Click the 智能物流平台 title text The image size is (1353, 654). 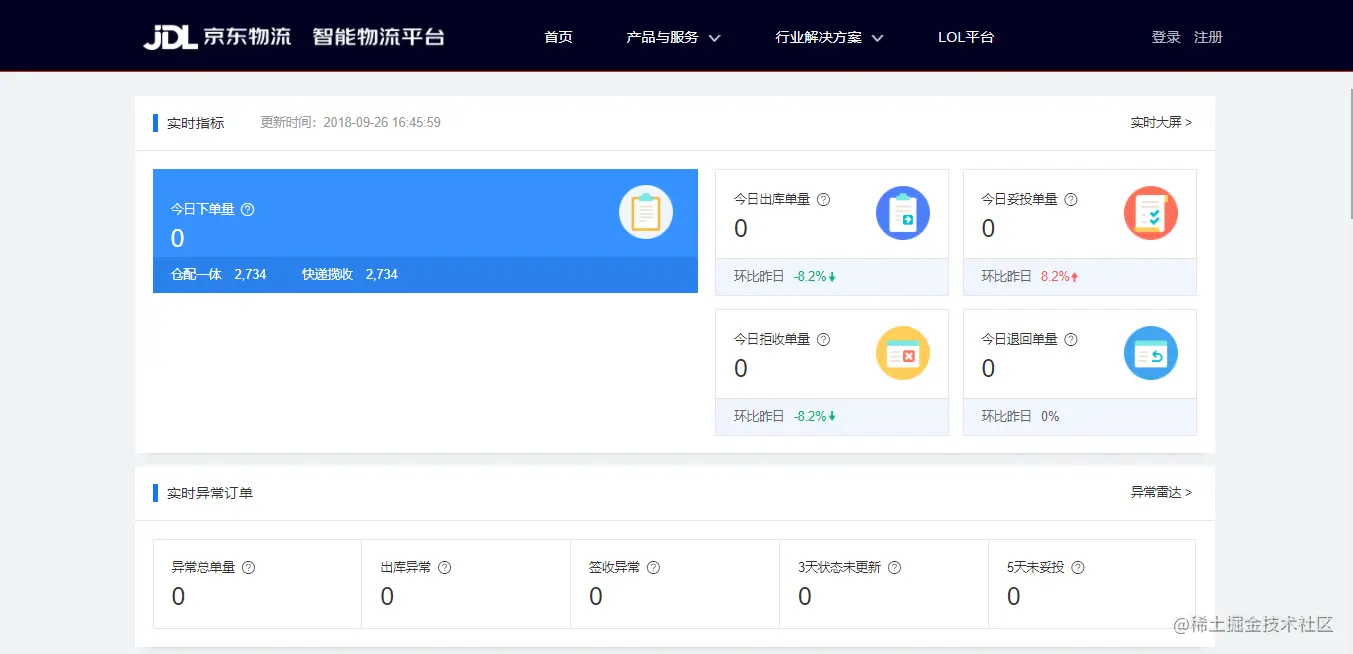tap(378, 37)
